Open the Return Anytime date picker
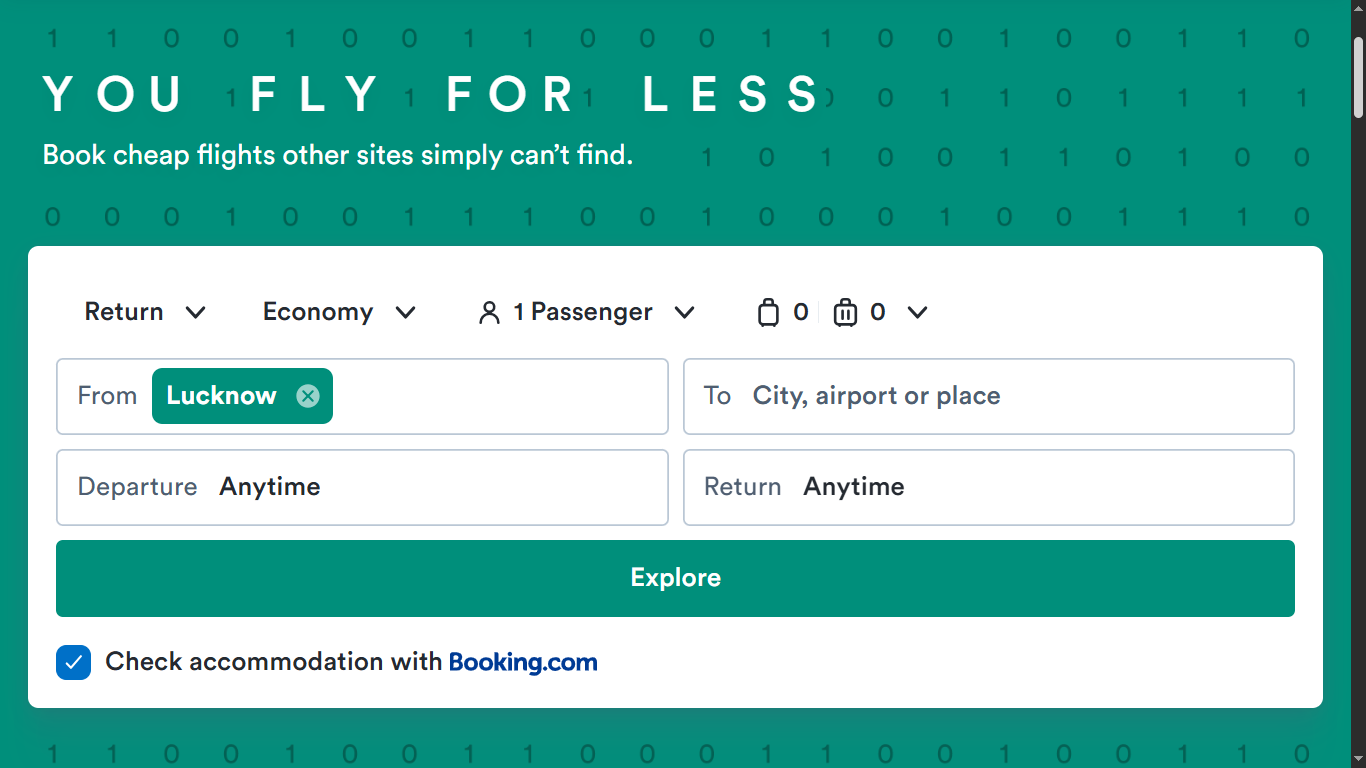This screenshot has height=768, width=1366. pos(989,487)
